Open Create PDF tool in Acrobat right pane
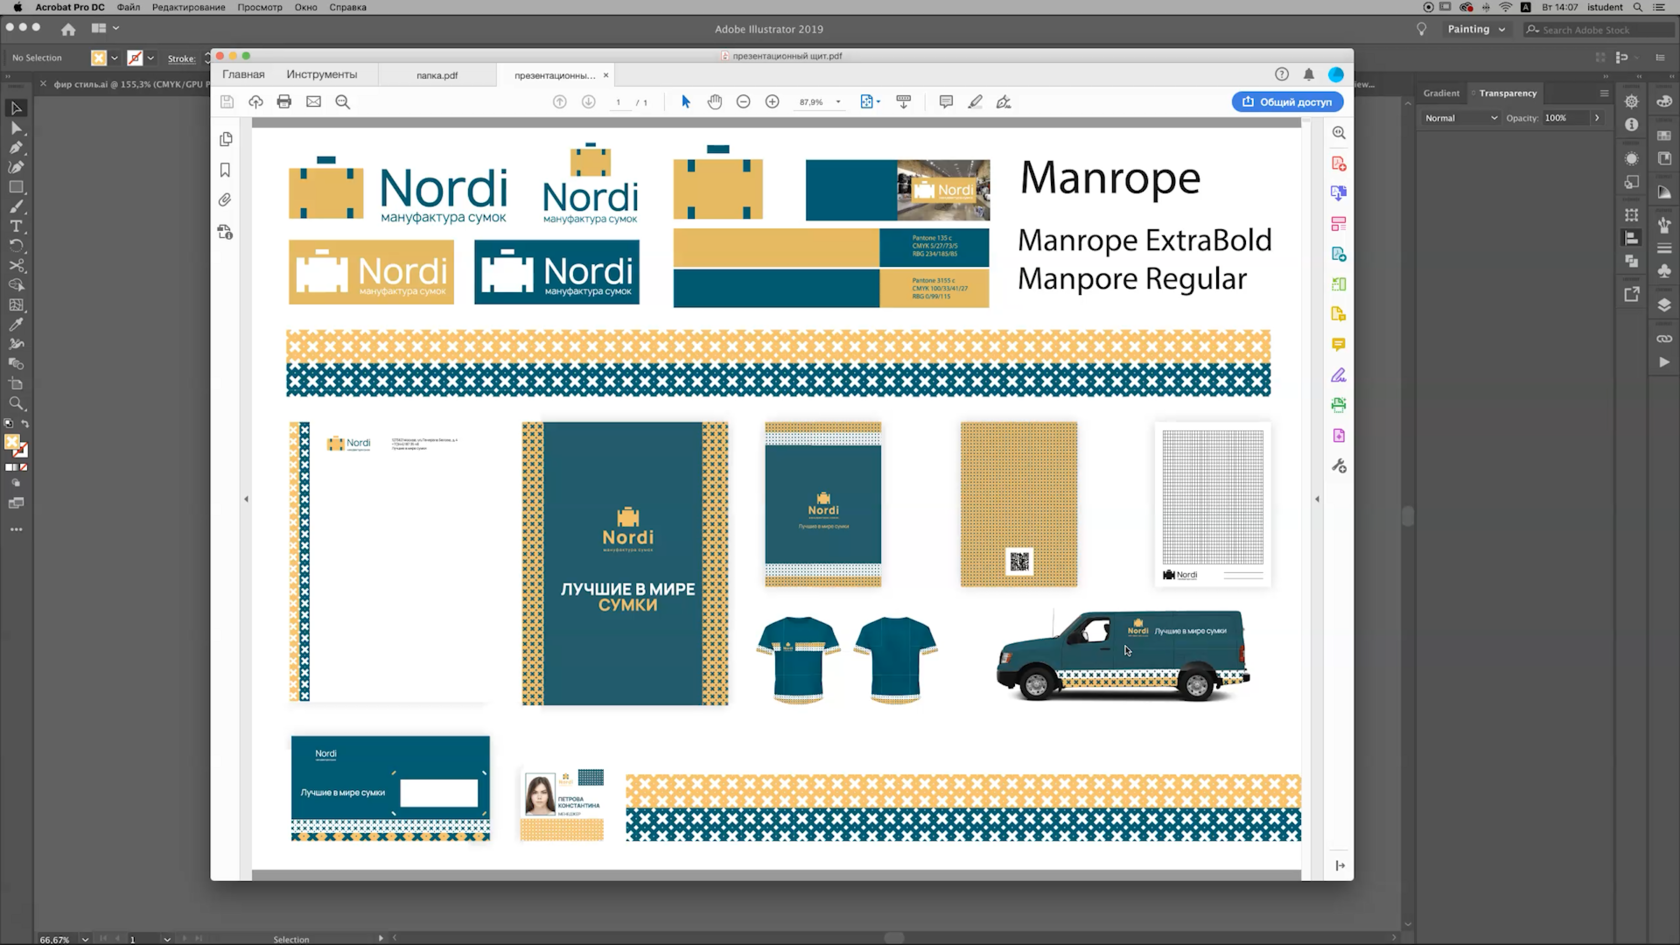Image resolution: width=1680 pixels, height=945 pixels. [x=1339, y=163]
